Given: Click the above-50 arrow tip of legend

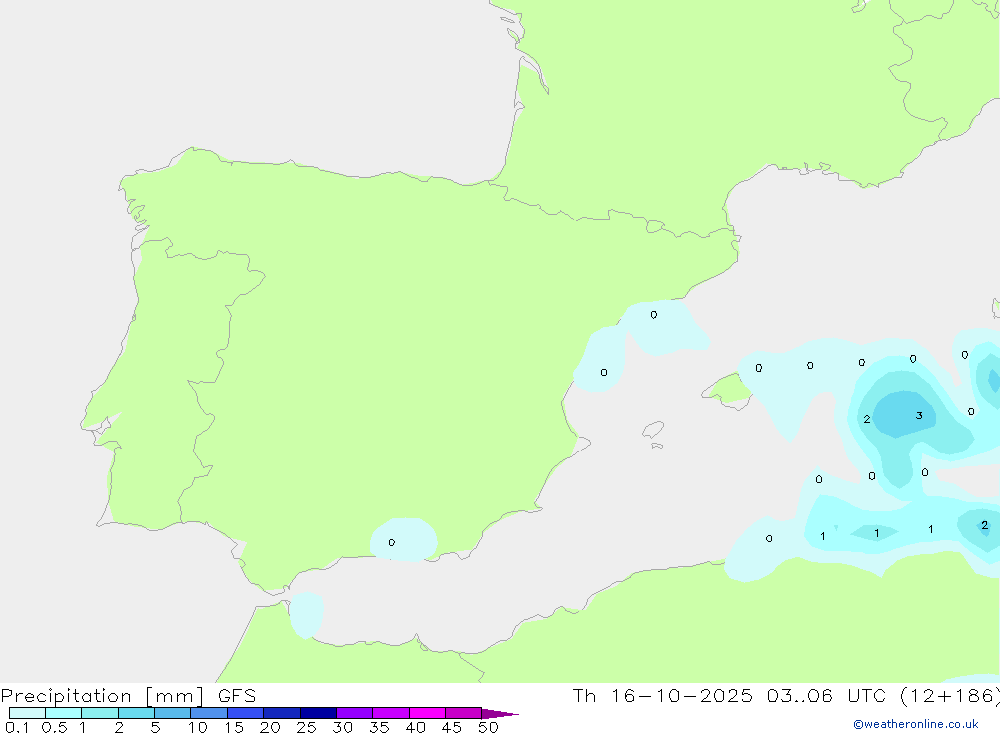Looking at the screenshot, I should 499,713.
